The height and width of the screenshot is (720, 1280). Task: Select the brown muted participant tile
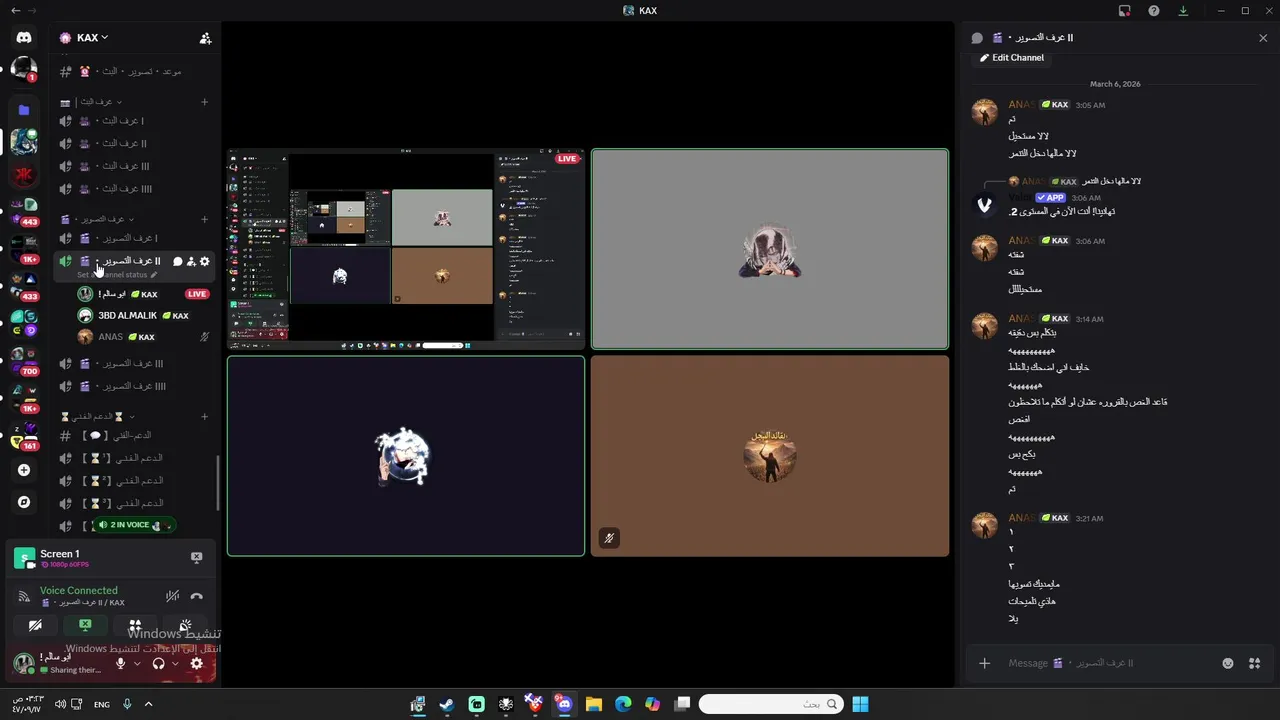769,456
